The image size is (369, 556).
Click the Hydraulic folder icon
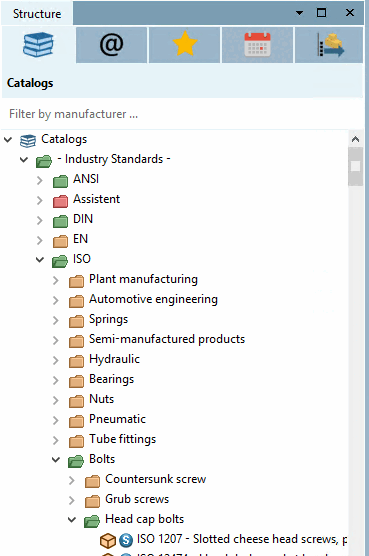click(x=76, y=361)
